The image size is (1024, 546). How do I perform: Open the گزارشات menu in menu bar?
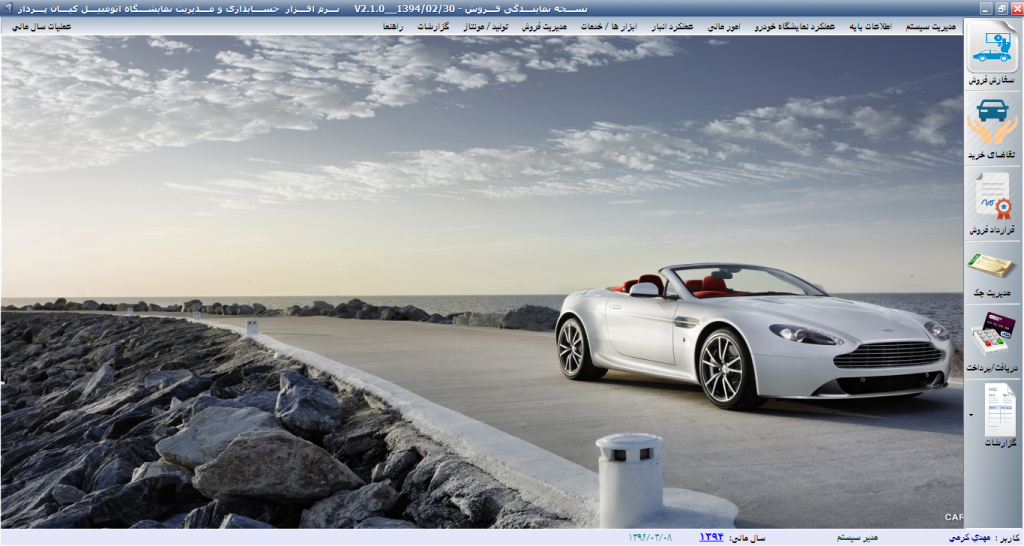click(430, 27)
